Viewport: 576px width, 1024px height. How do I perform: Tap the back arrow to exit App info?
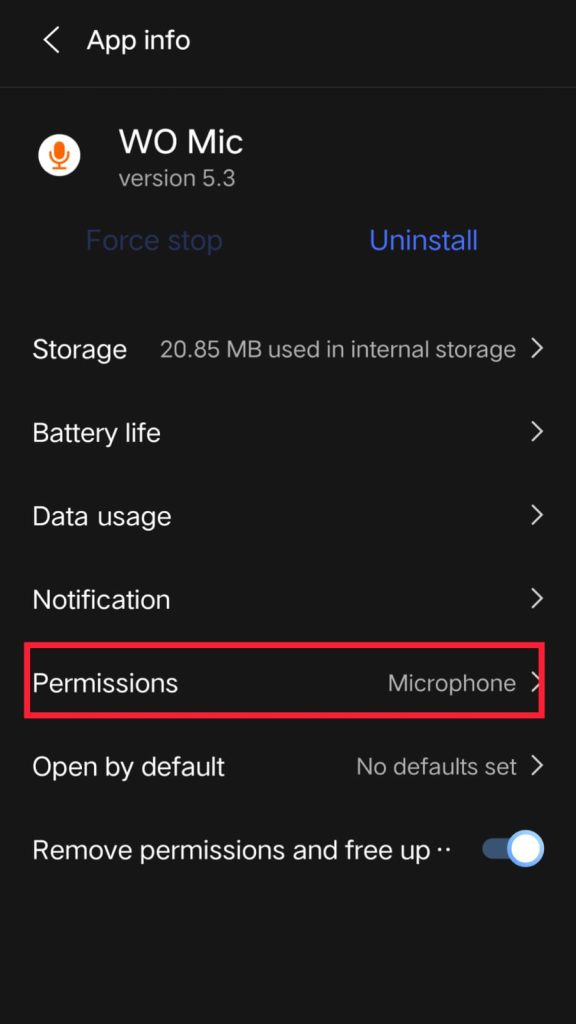[x=50, y=40]
